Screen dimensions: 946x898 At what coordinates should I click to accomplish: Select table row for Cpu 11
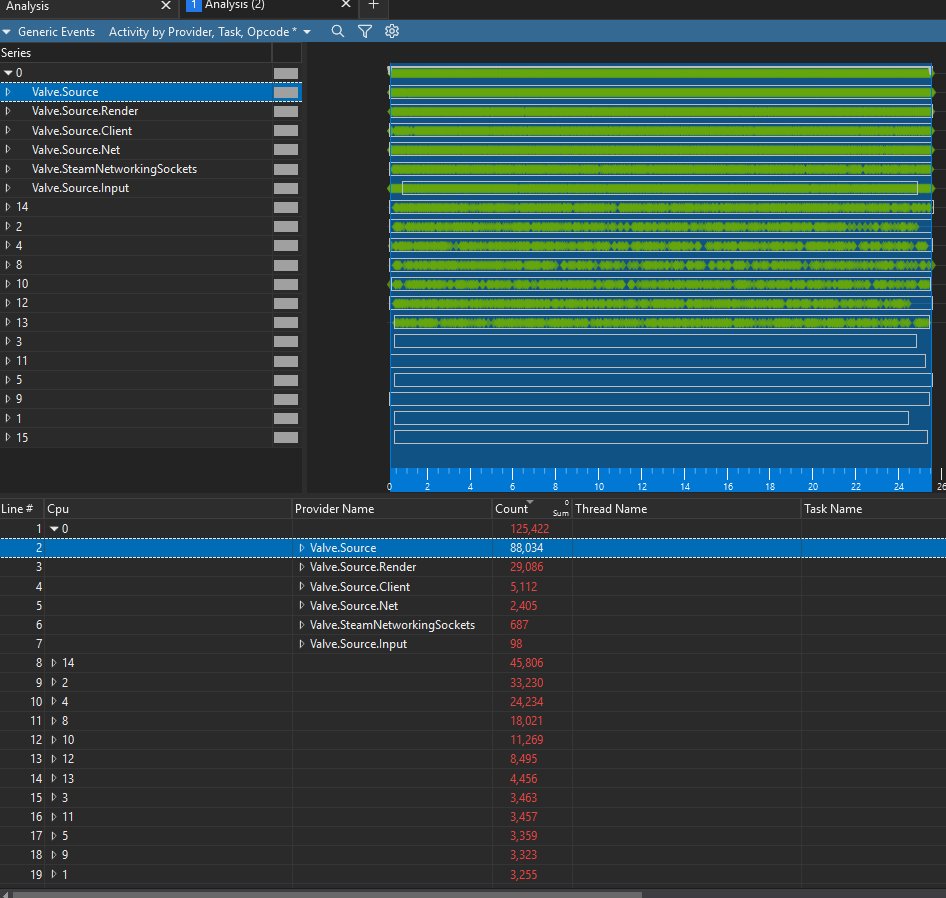473,817
